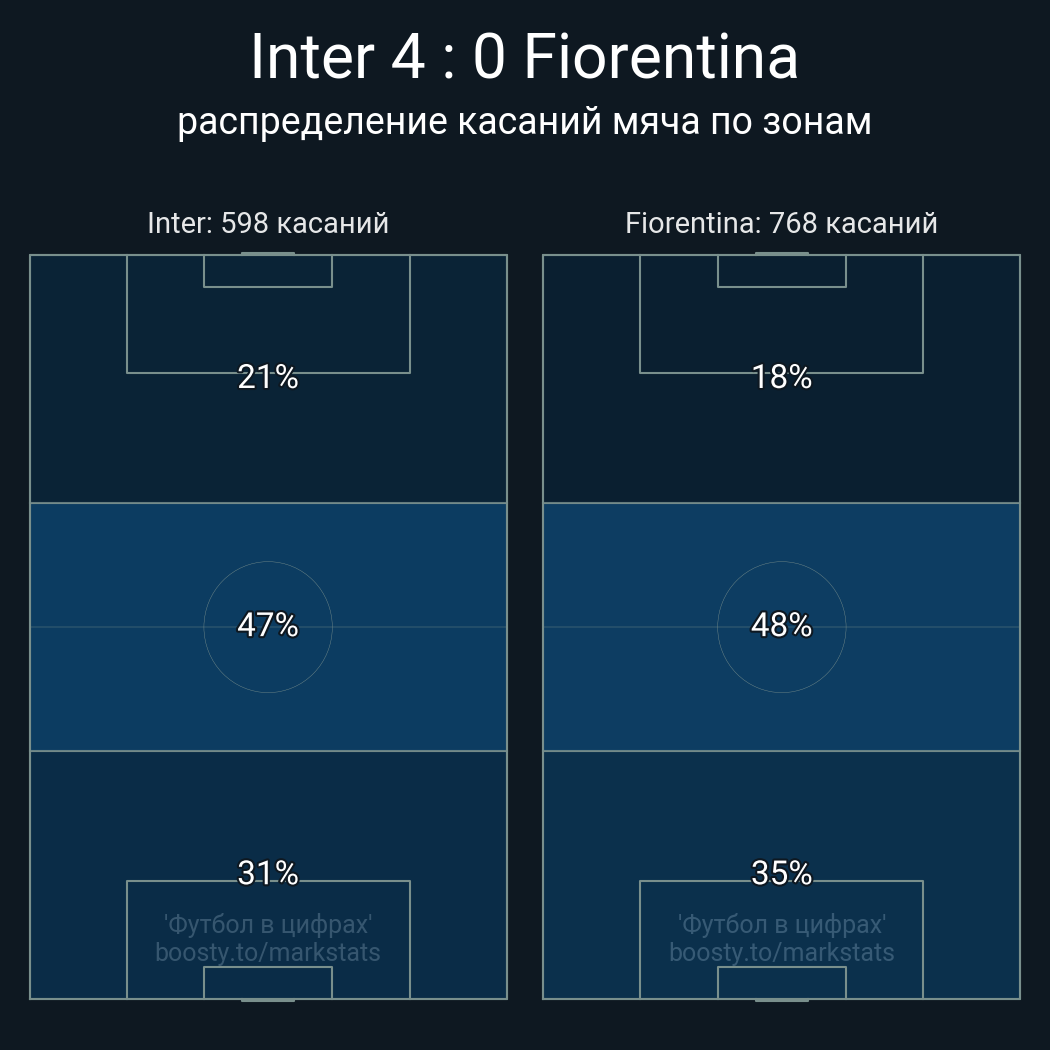
Task: Click the top goal box on Fiorentina pitch
Action: [781, 271]
